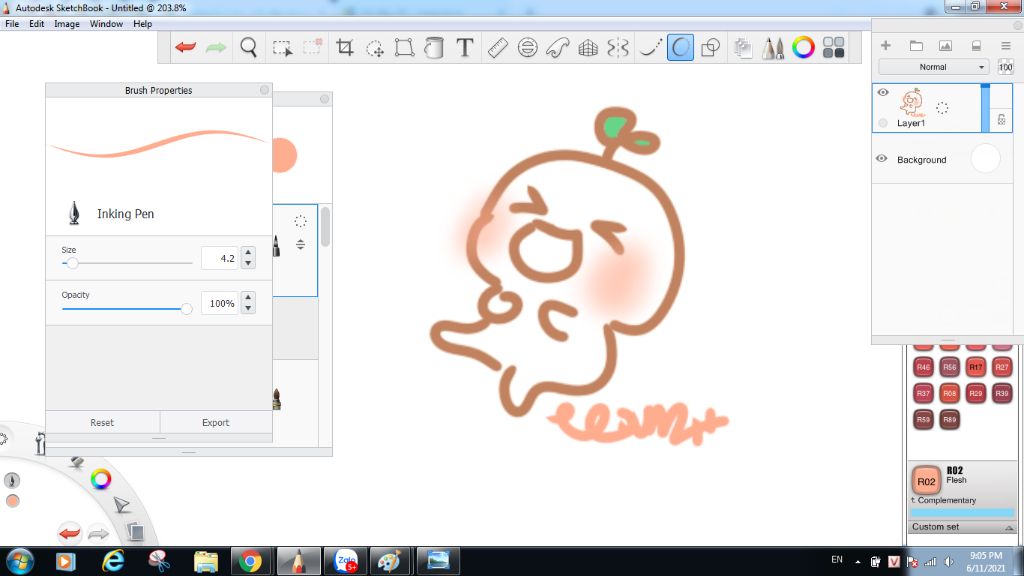This screenshot has height=576, width=1024.
Task: Add an image layer
Action: coord(945,45)
